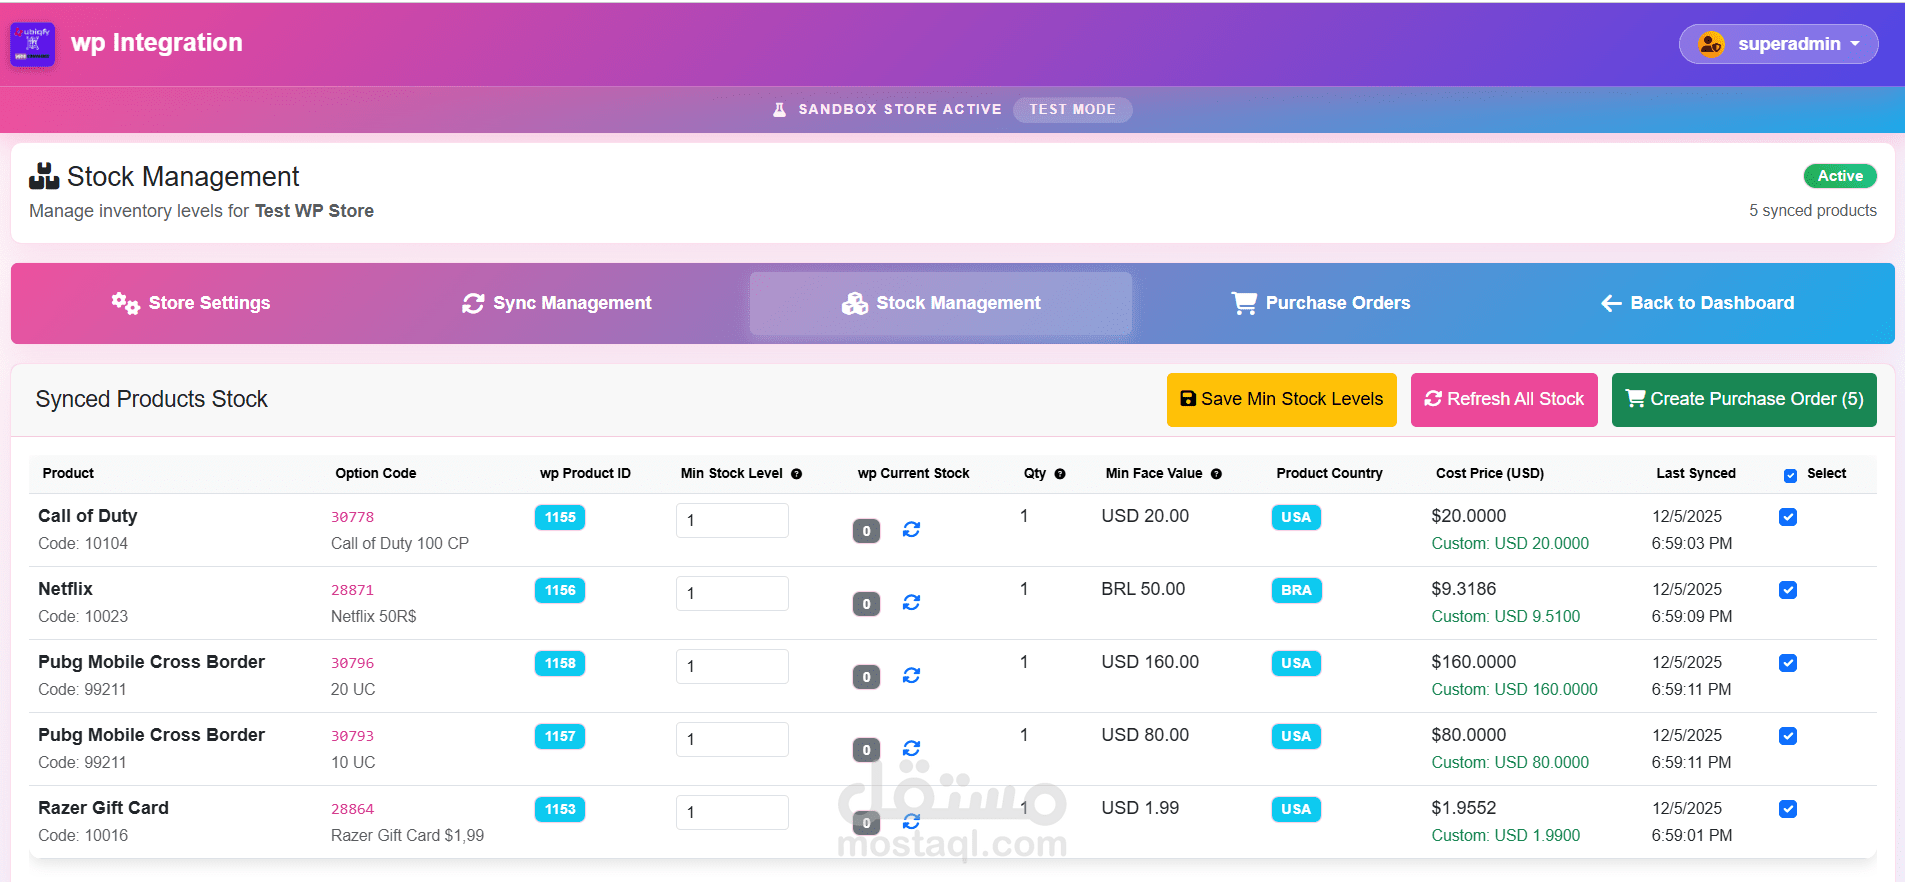Click Pubg 10 UC min stock input
Screen dimensions: 1905x882
(732, 739)
